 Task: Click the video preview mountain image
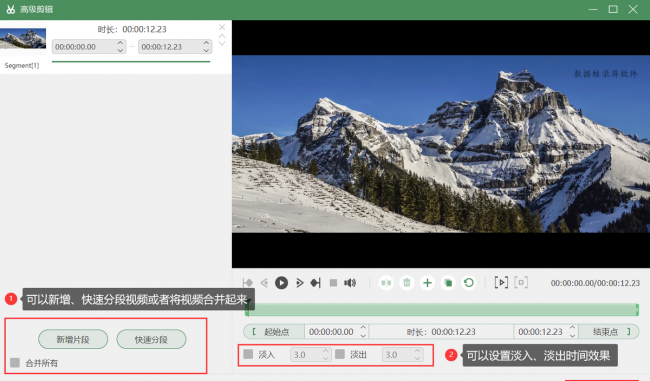click(x=441, y=144)
